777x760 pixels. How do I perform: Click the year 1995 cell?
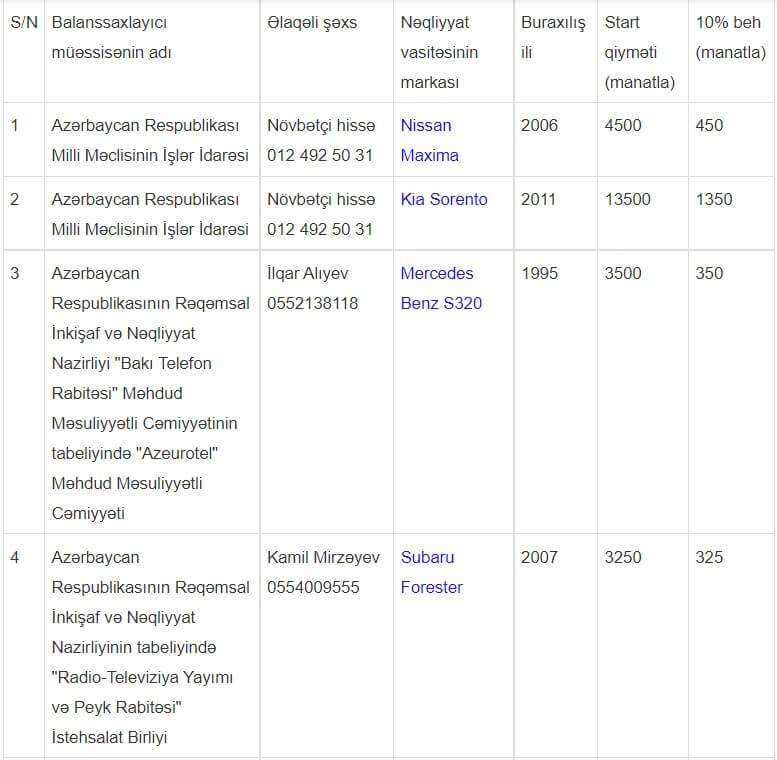click(x=539, y=273)
